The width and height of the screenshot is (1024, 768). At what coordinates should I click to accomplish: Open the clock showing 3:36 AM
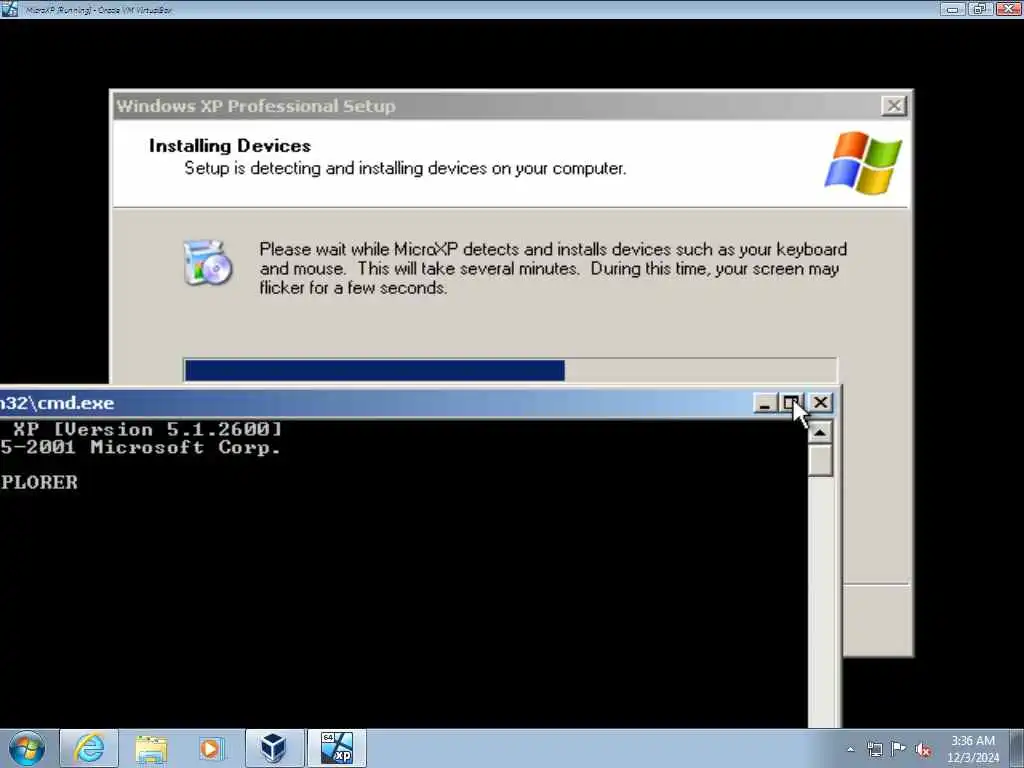click(973, 749)
